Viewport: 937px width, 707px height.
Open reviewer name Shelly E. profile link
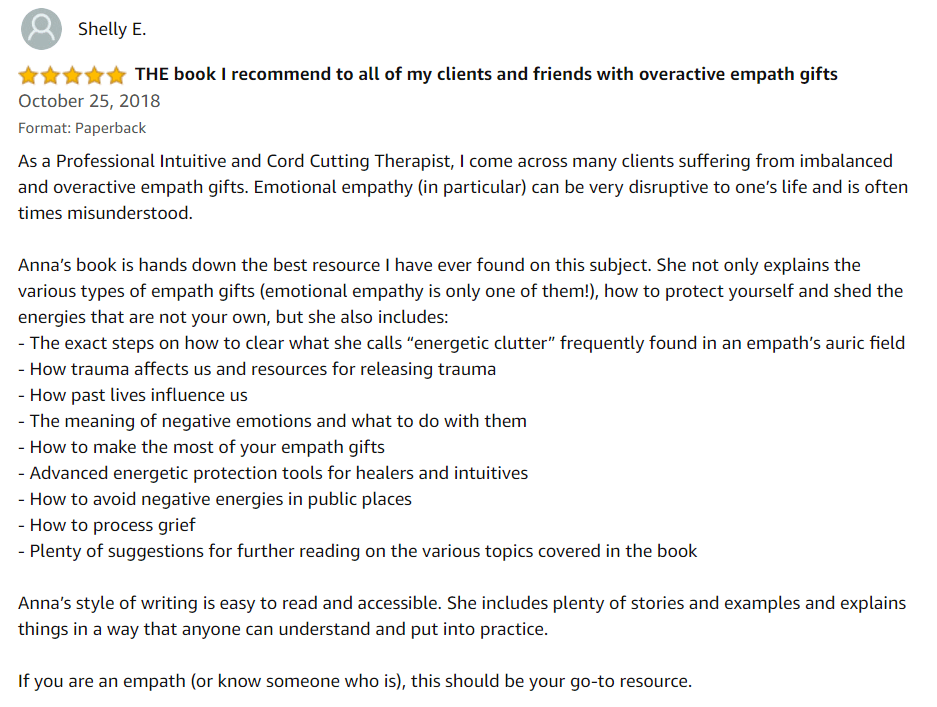tap(112, 29)
